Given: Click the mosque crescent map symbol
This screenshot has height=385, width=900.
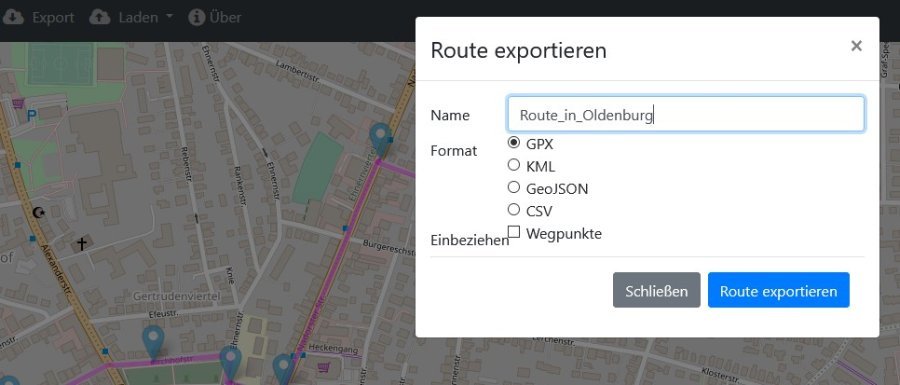Looking at the screenshot, I should pyautogui.click(x=39, y=213).
